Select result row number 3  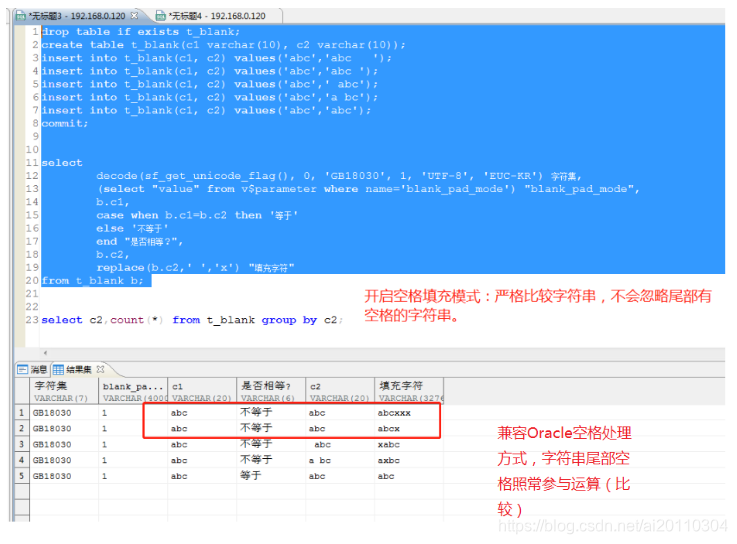[x=22, y=444]
